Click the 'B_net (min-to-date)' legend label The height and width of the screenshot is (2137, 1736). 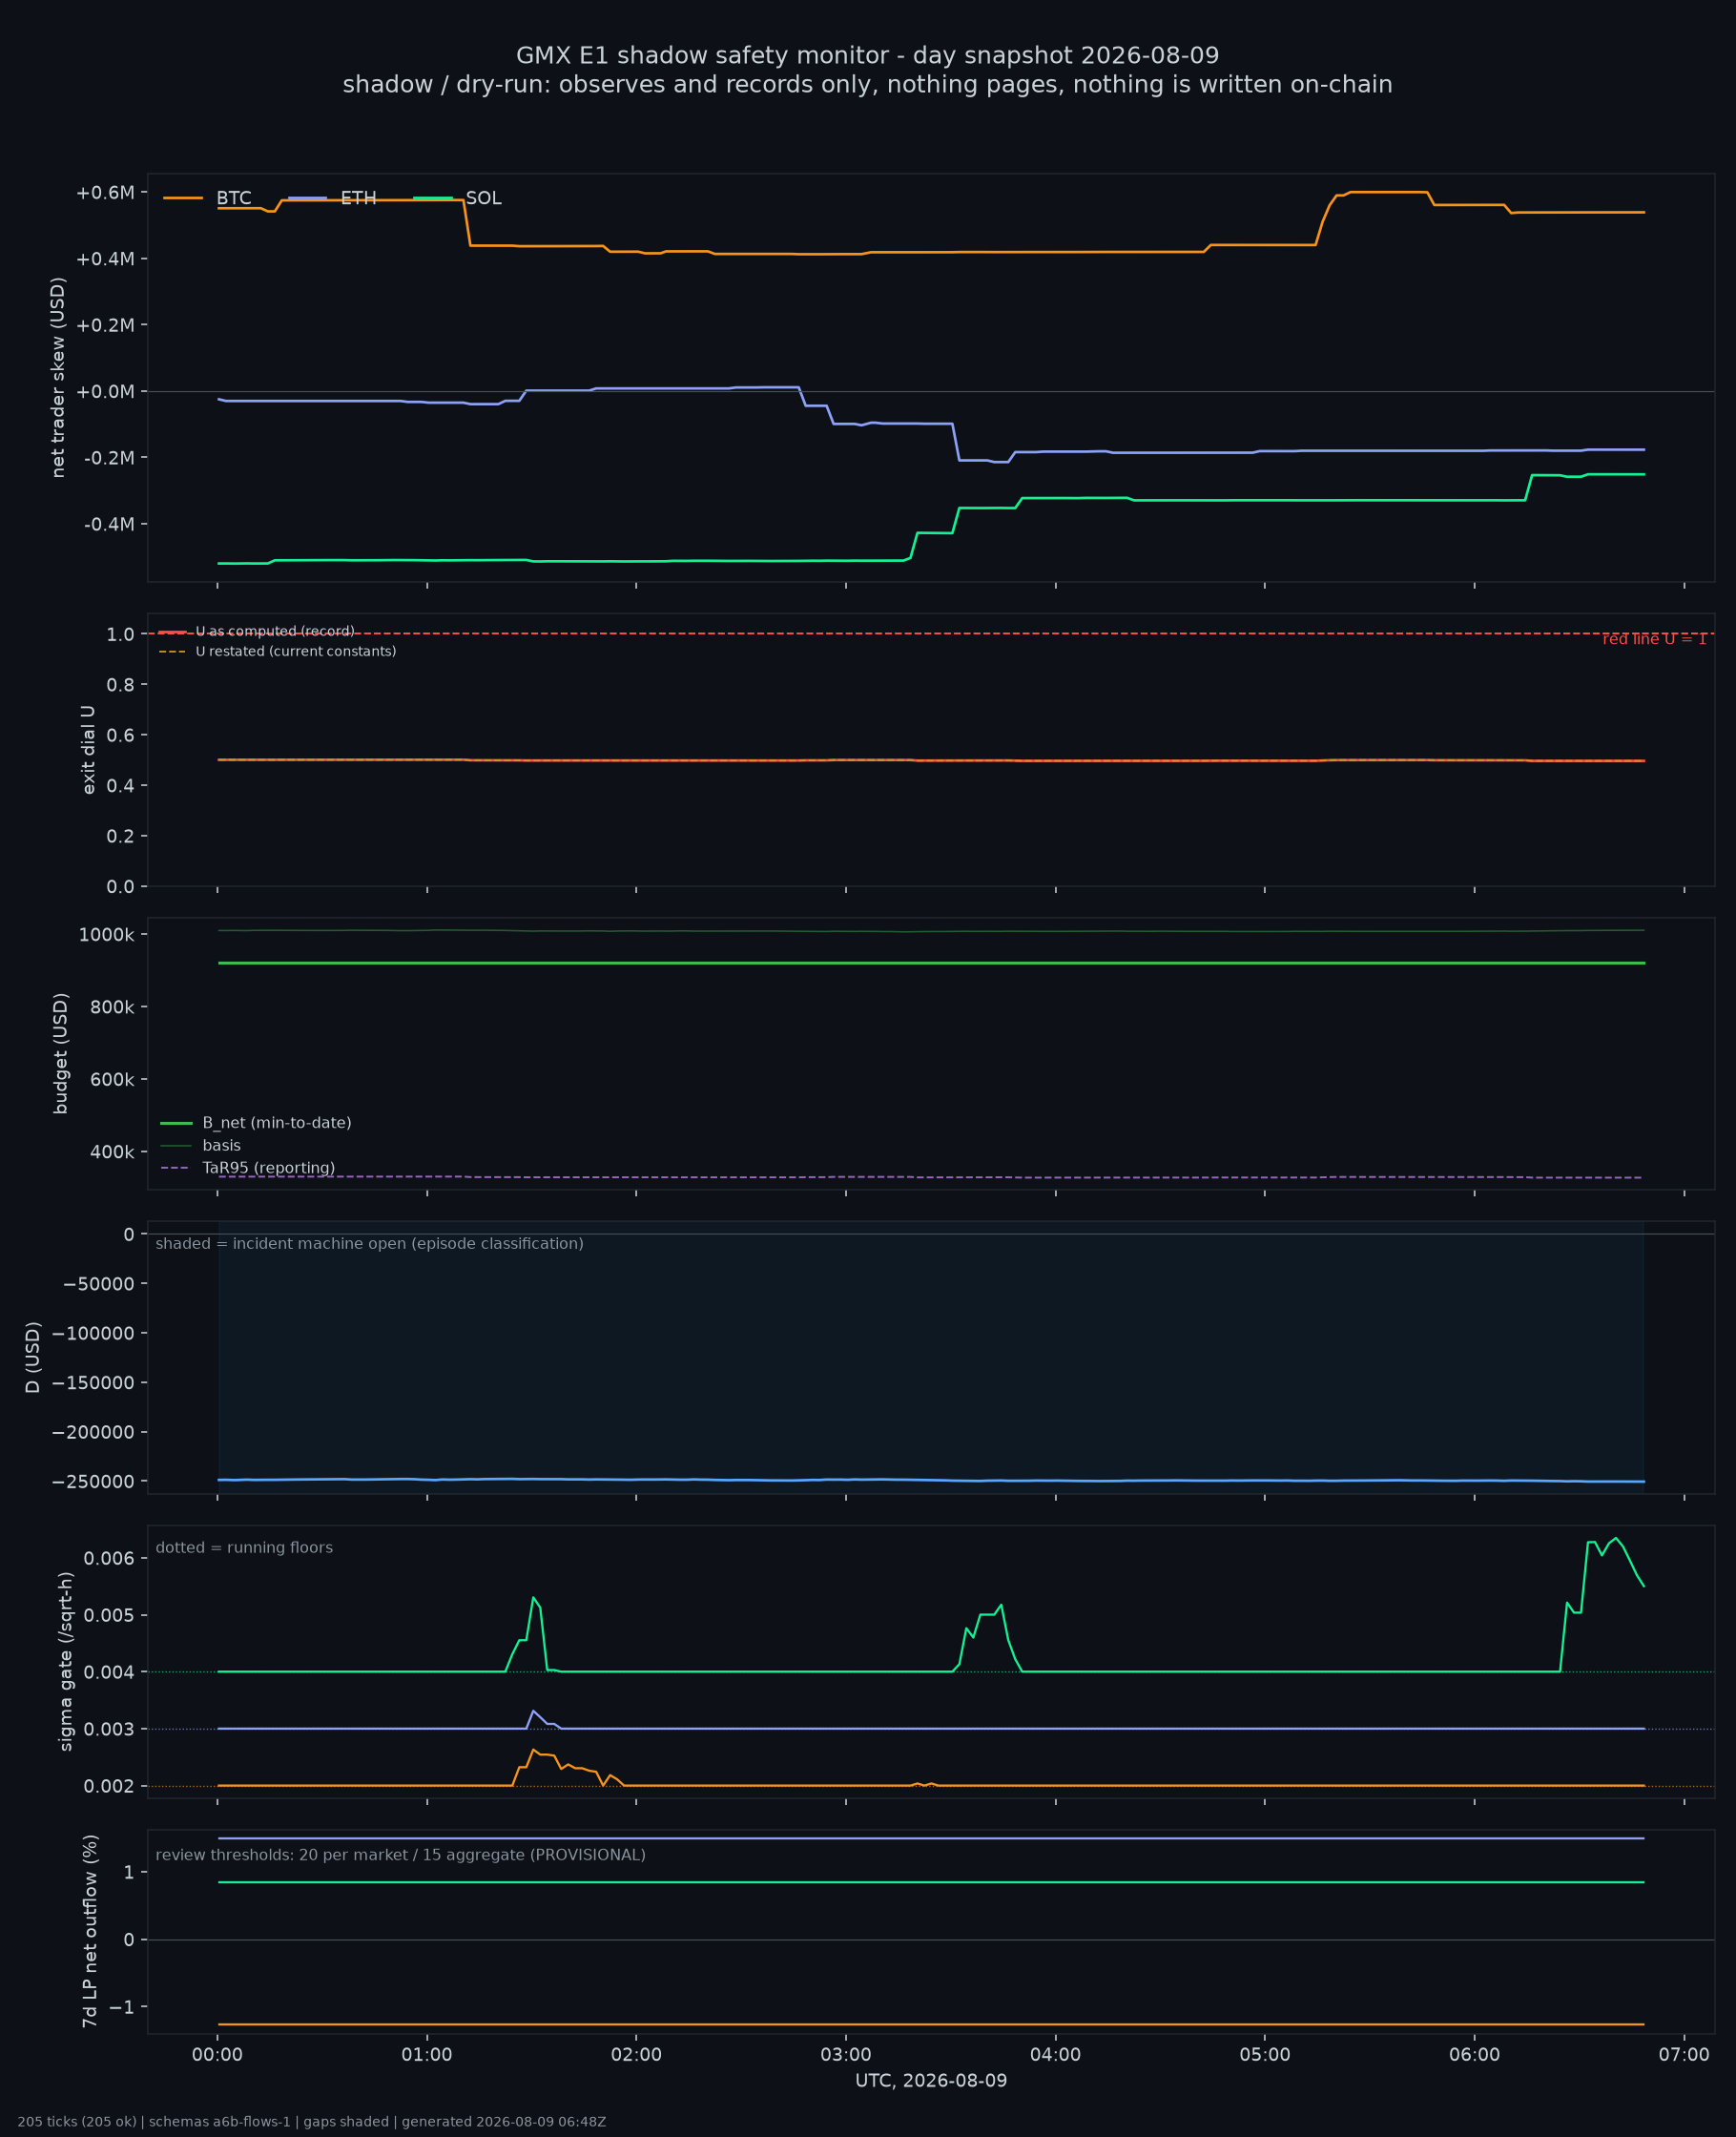coord(277,1123)
